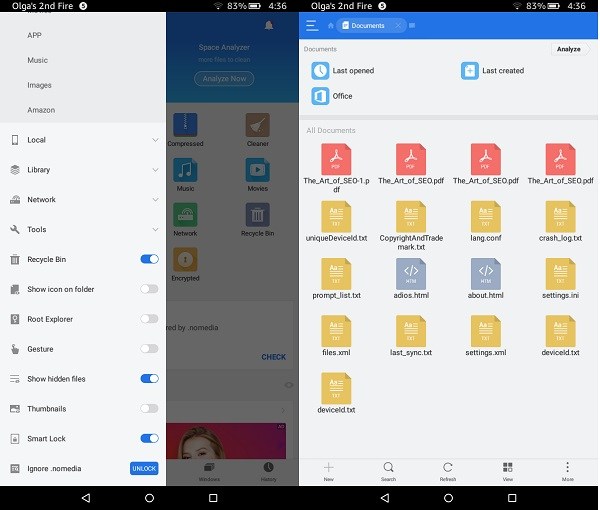600x510 pixels.
Task: Select Music in the sidebar list
Action: pyautogui.click(x=38, y=60)
